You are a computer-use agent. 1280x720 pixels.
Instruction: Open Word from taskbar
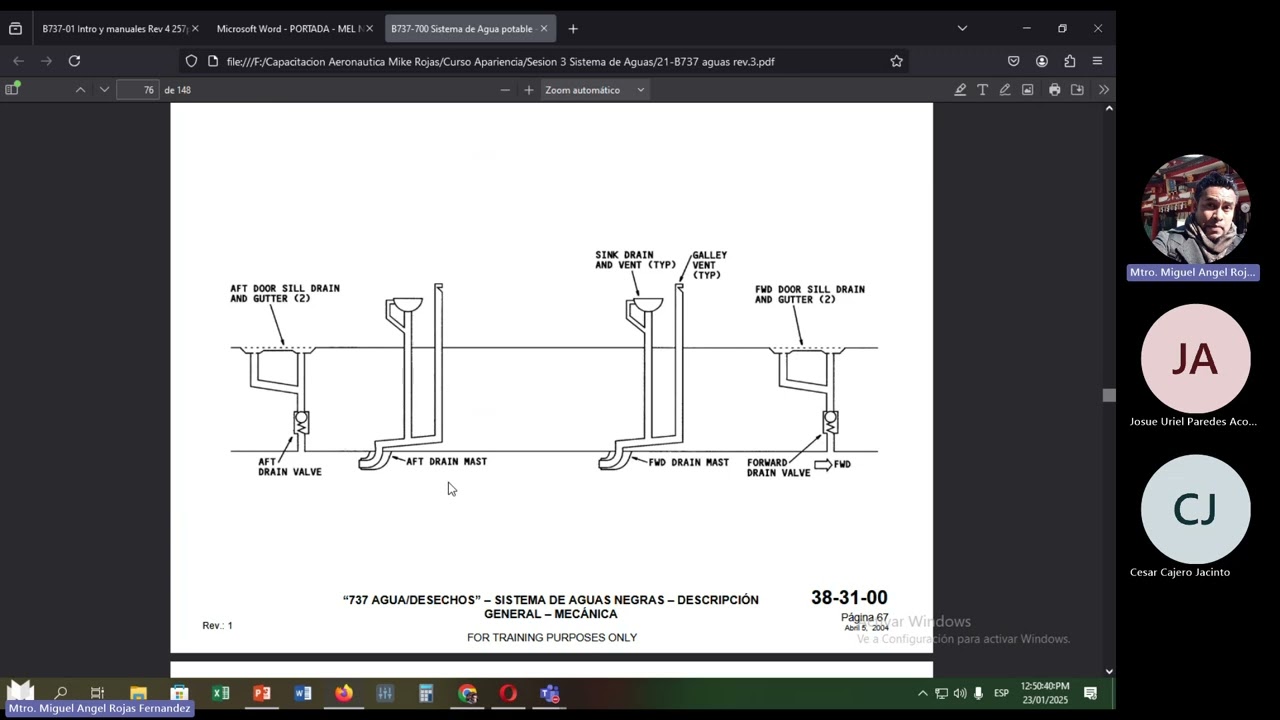coord(303,693)
